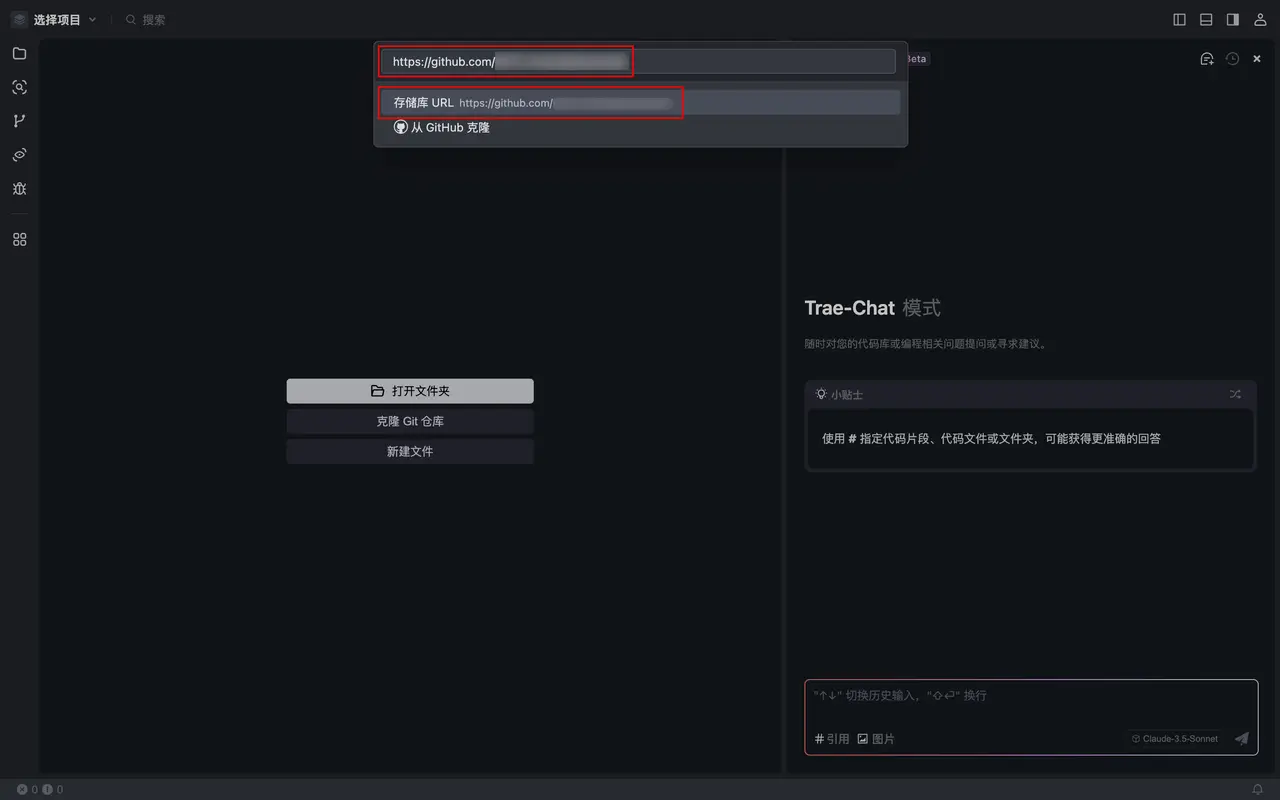Toggle the left sidebar layout icon

tap(1180, 19)
